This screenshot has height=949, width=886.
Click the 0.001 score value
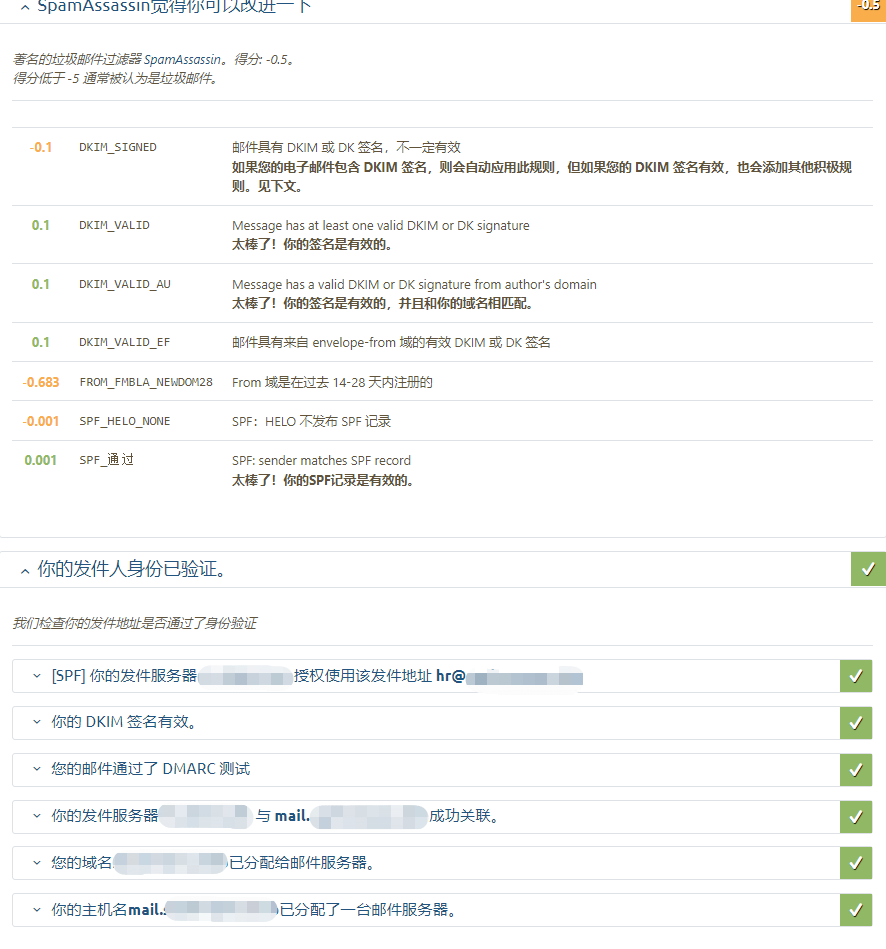[x=41, y=460]
